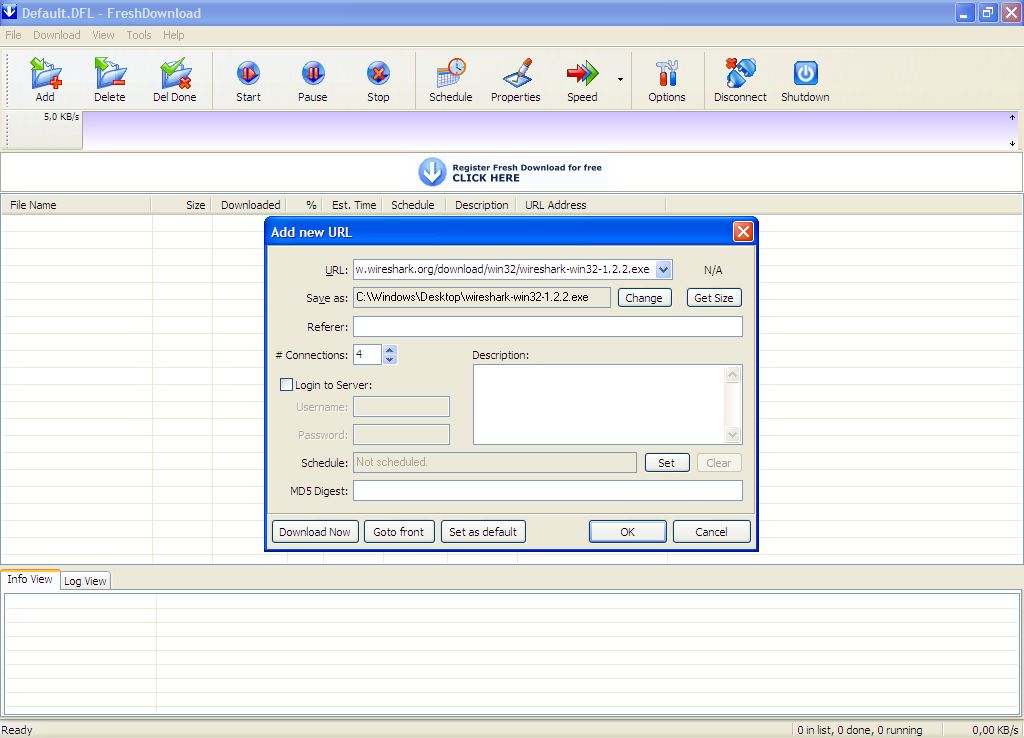The width and height of the screenshot is (1024, 738).
Task: Click the MD5 Digest input field
Action: (x=548, y=490)
